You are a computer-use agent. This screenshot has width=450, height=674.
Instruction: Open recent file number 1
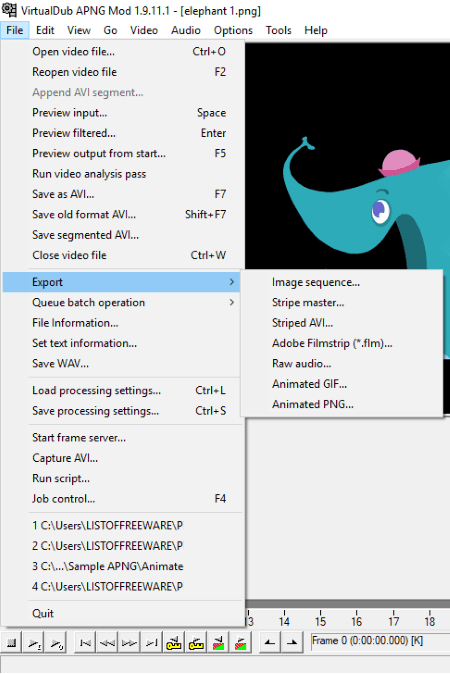(123, 525)
